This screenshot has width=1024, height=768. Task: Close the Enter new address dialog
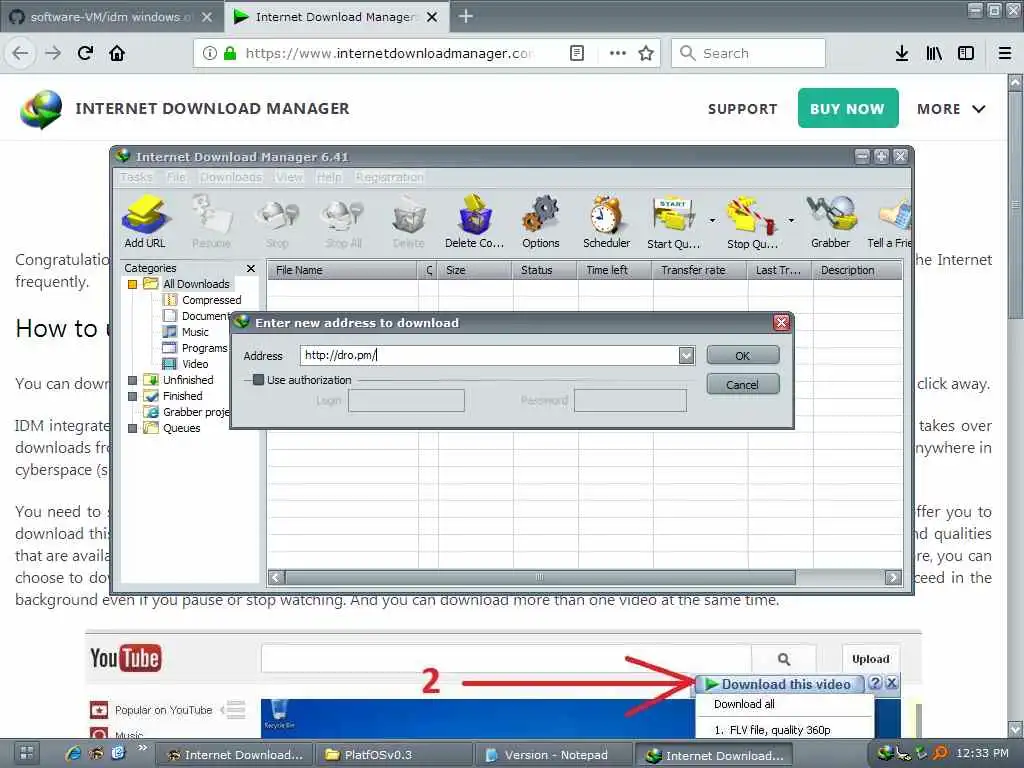781,323
